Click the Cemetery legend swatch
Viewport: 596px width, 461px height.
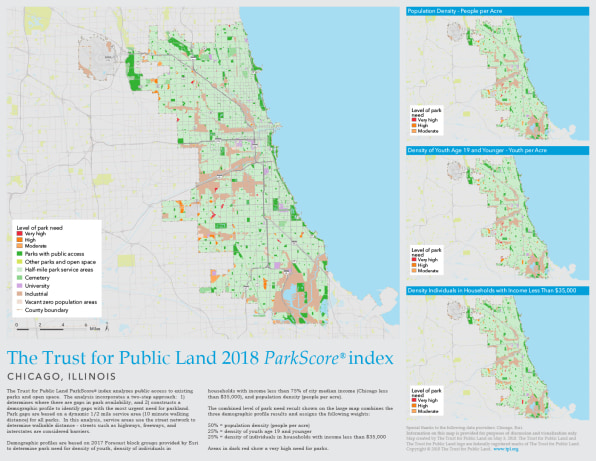(19, 278)
